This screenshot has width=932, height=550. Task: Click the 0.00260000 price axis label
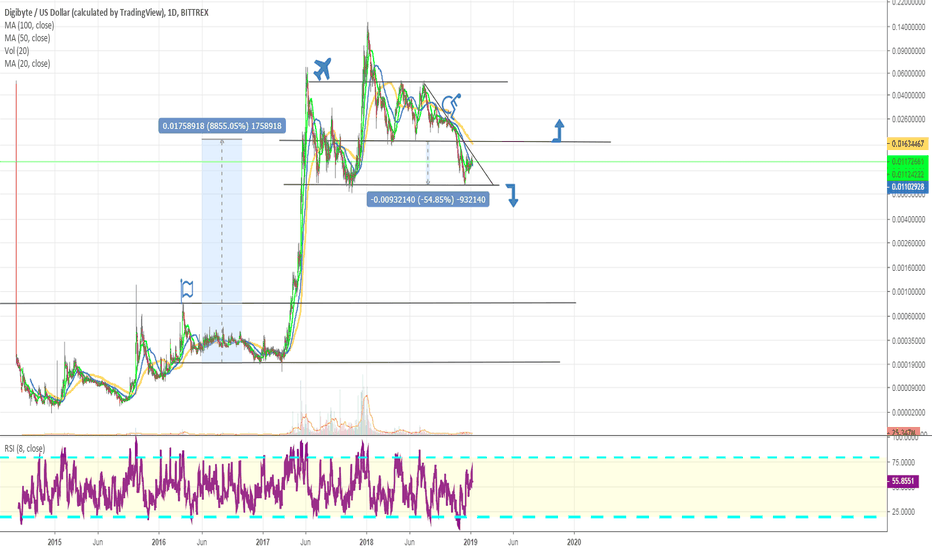pos(908,243)
